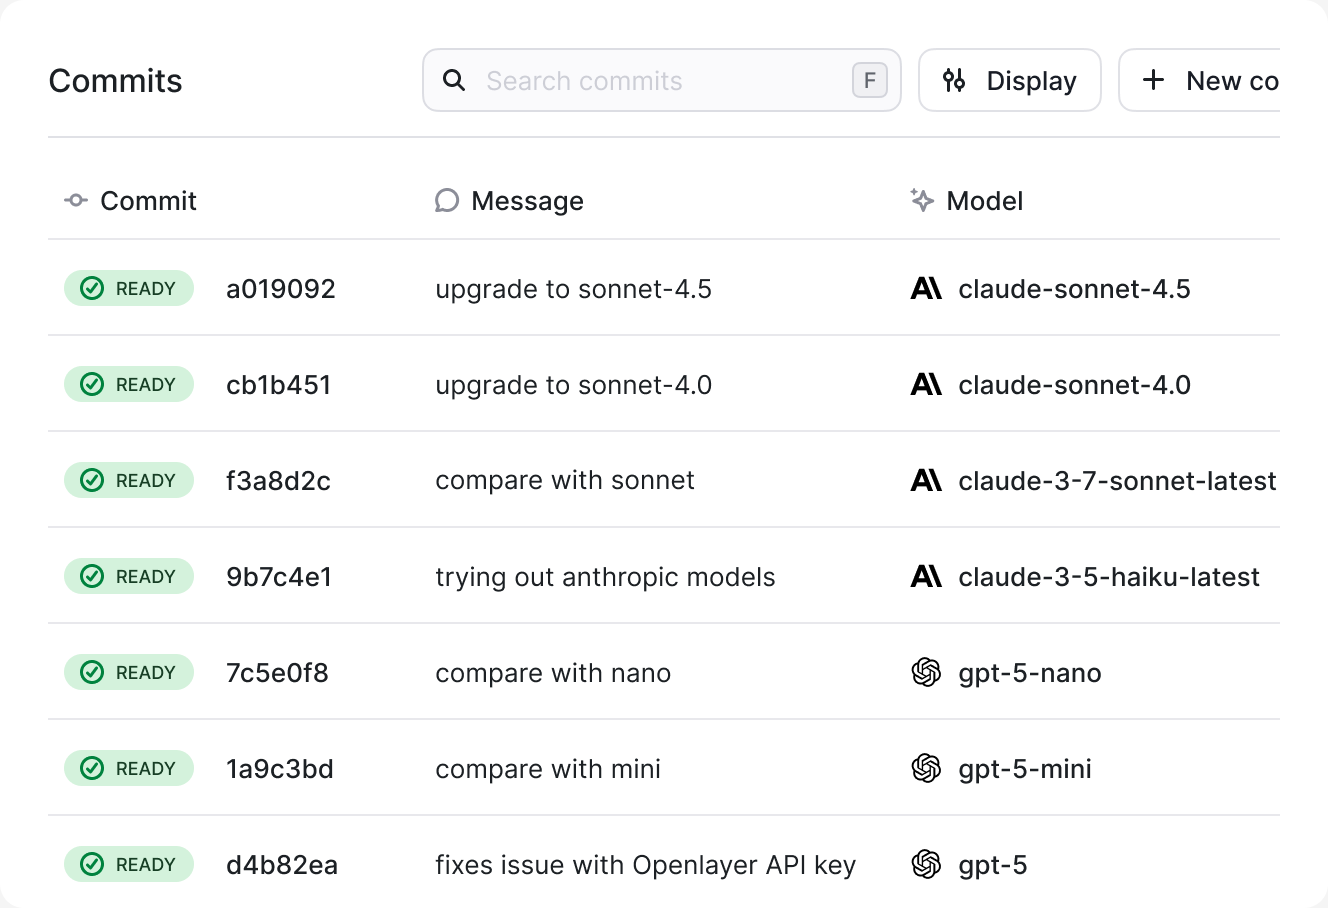
Task: Click the message 'fixes issue with Openlayer API key'
Action: pyautogui.click(x=646, y=865)
